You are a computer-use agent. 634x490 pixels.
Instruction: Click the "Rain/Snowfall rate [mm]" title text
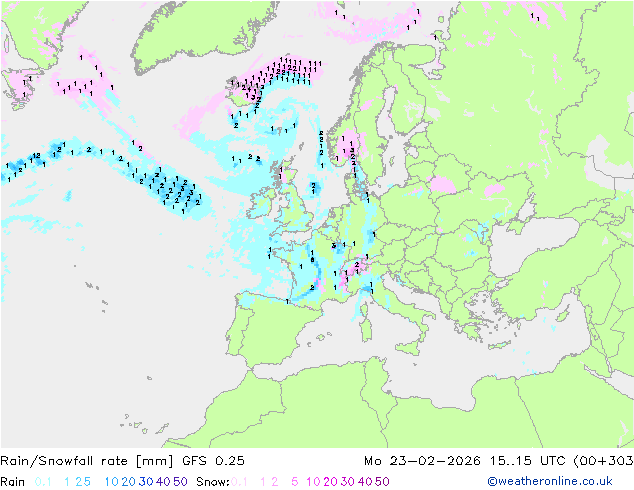point(87,461)
